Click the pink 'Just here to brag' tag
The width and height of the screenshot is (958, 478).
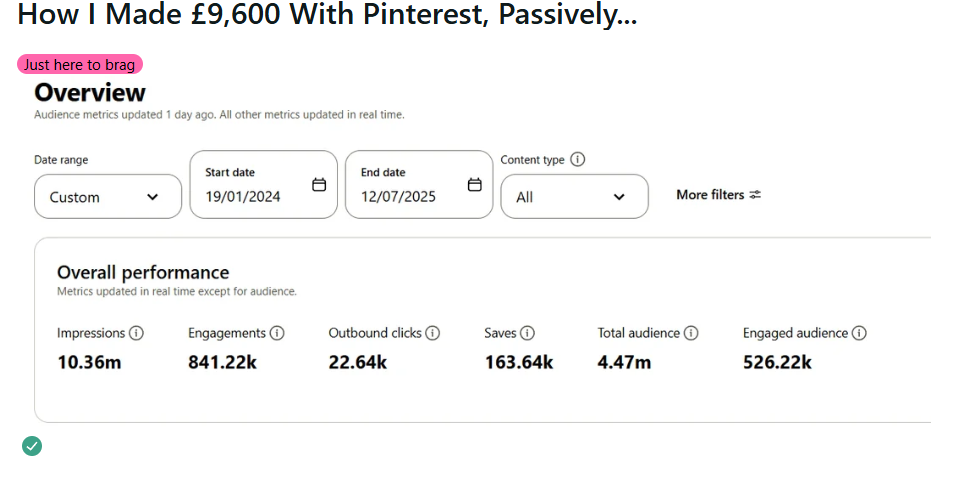tap(80, 65)
